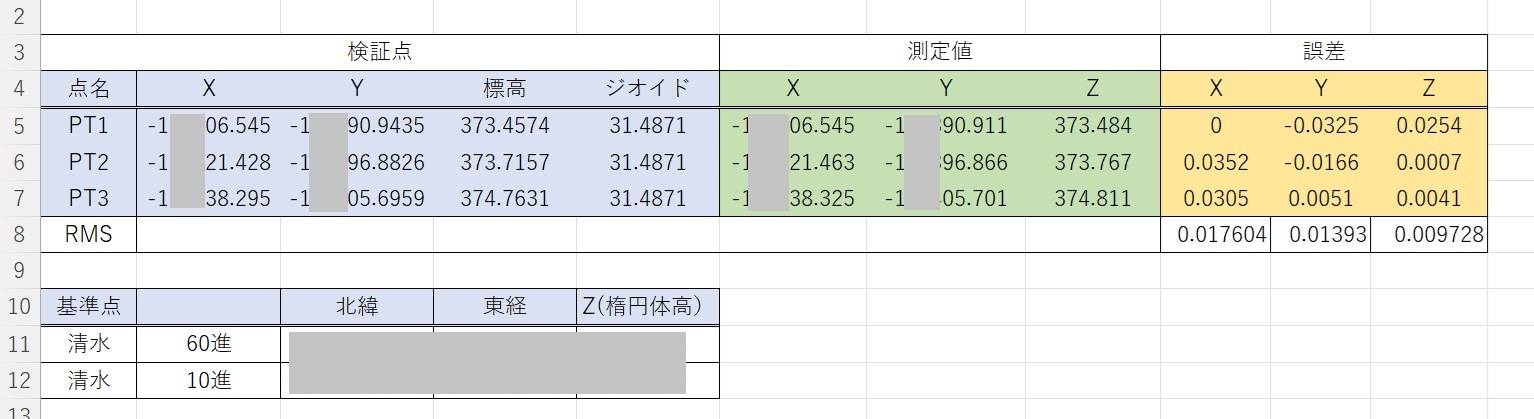The height and width of the screenshot is (419, 1534).
Task: Select the PT1 point name cell
Action: (88, 126)
